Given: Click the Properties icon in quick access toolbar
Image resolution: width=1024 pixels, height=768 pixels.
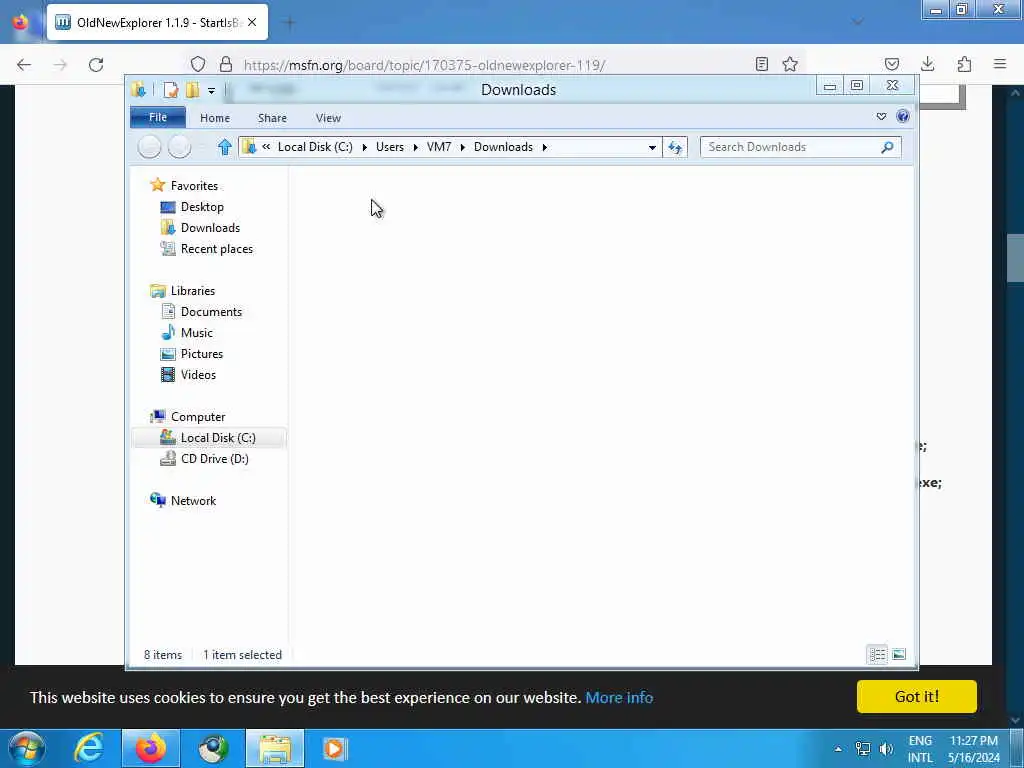Looking at the screenshot, I should [170, 90].
